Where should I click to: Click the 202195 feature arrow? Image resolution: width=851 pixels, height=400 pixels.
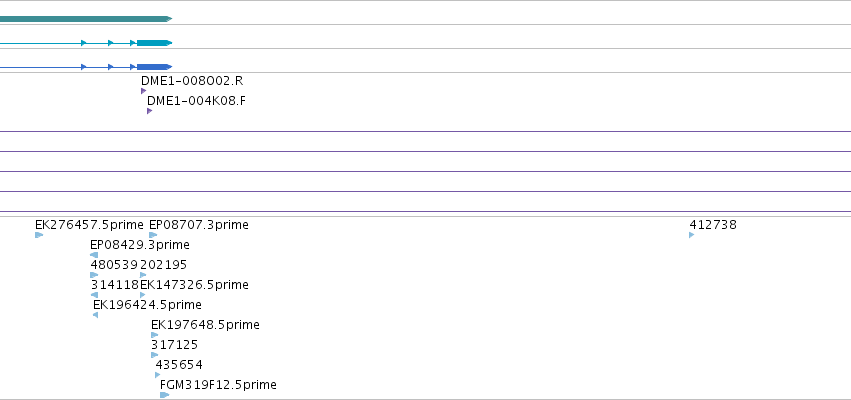143,275
